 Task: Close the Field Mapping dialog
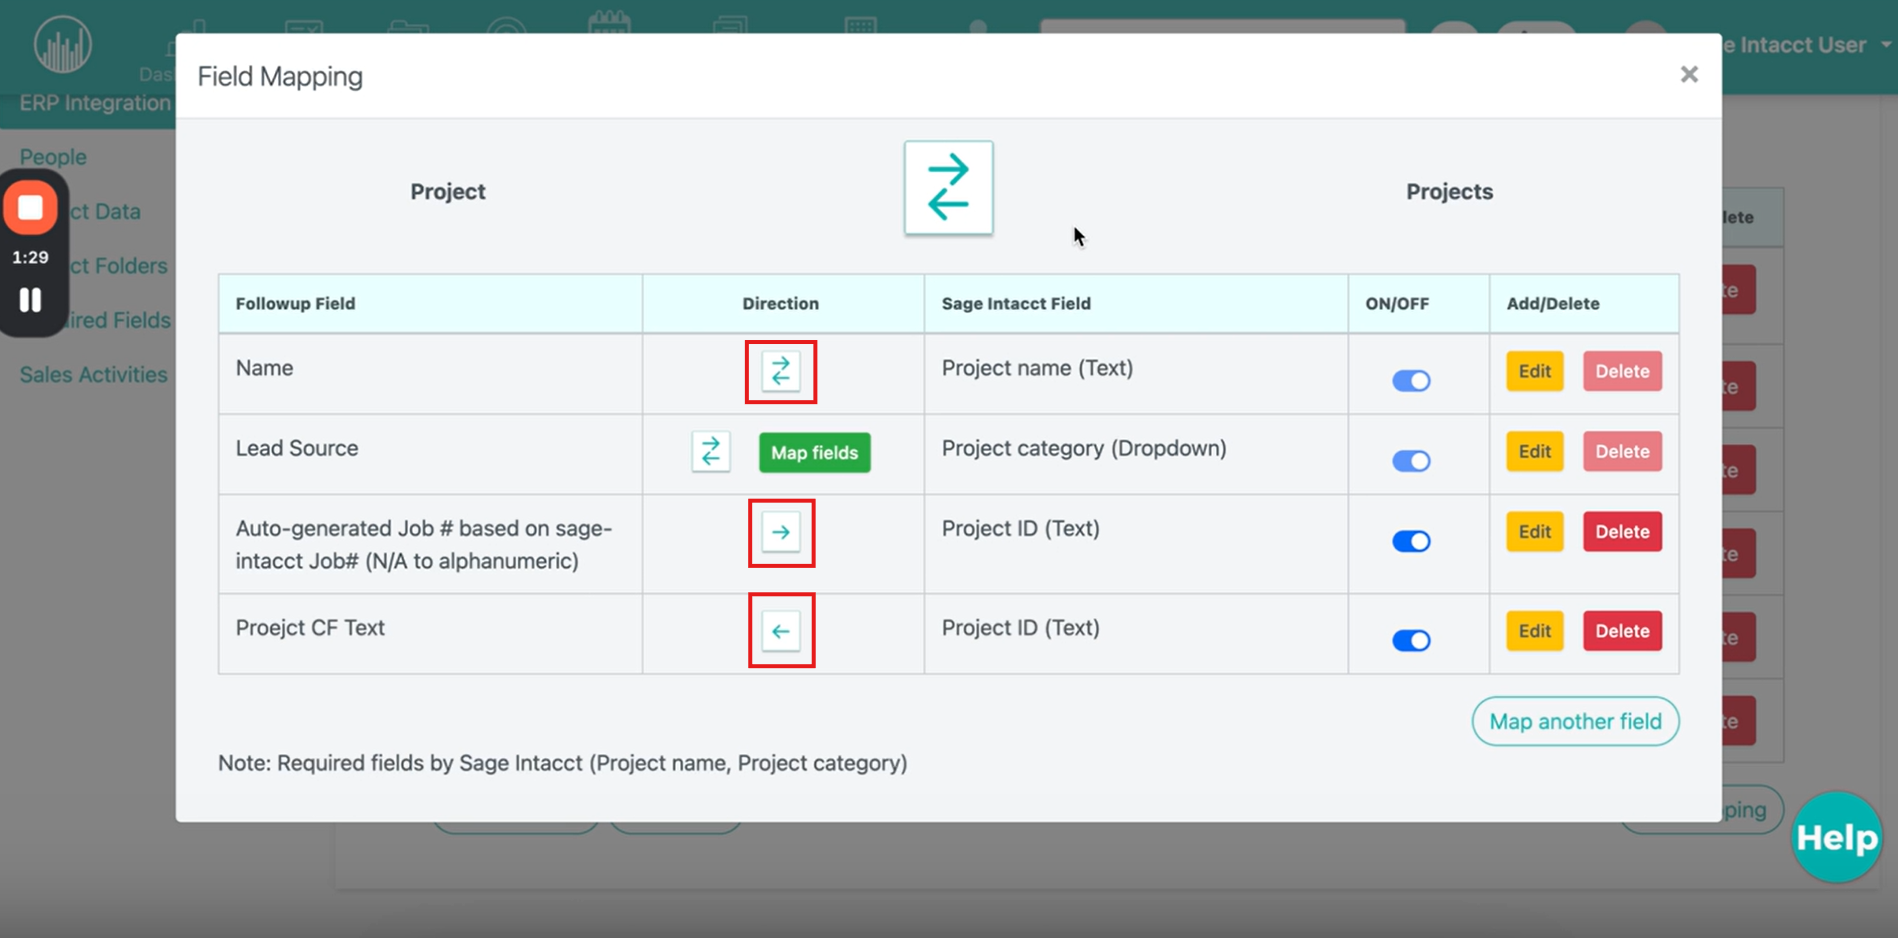tap(1689, 75)
